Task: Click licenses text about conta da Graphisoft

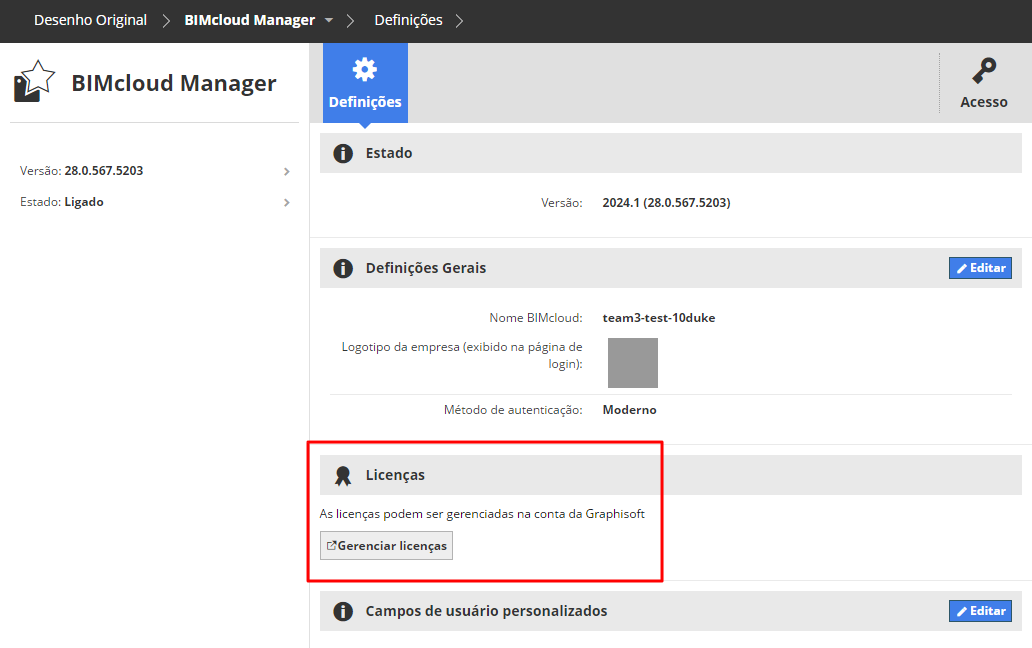Action: 482,514
